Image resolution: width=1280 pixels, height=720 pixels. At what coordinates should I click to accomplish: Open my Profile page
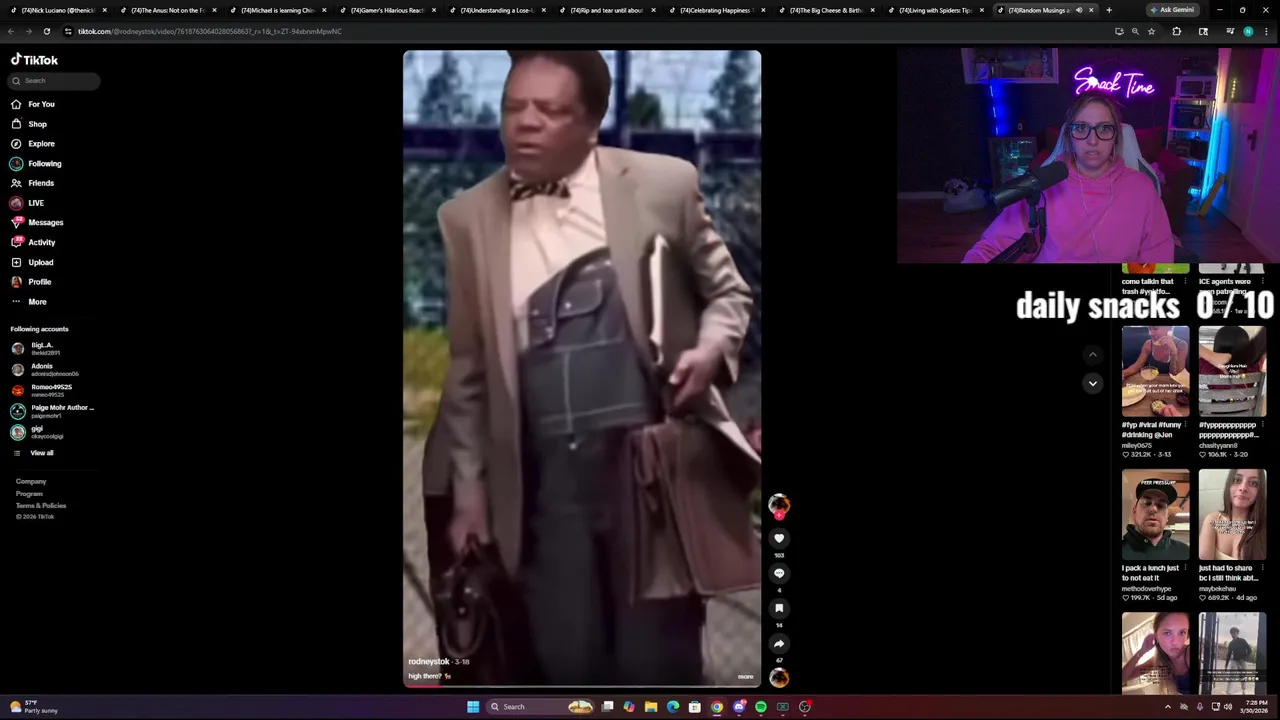(31, 282)
